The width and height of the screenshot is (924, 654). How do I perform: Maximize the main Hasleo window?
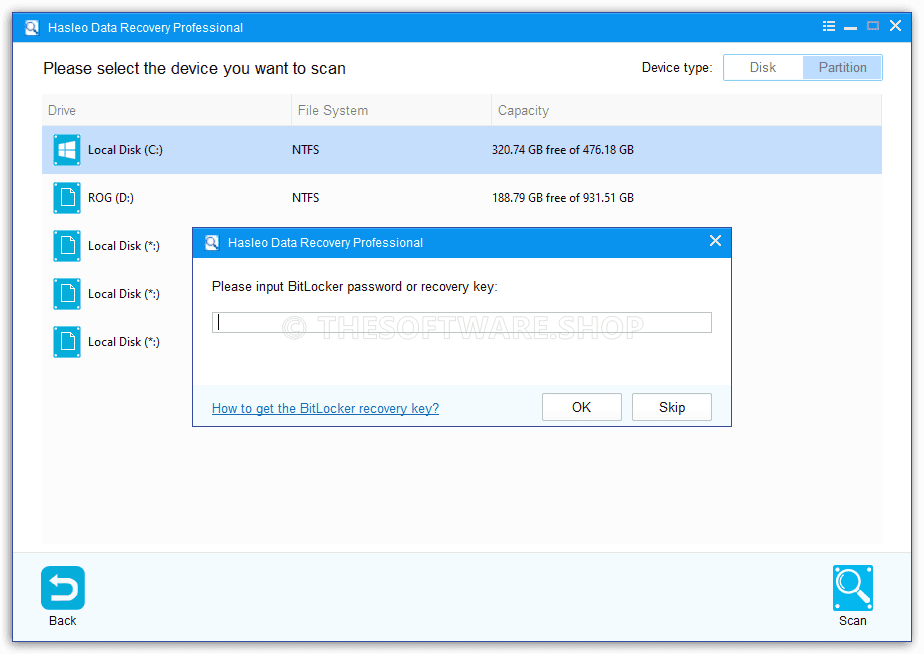(x=873, y=26)
